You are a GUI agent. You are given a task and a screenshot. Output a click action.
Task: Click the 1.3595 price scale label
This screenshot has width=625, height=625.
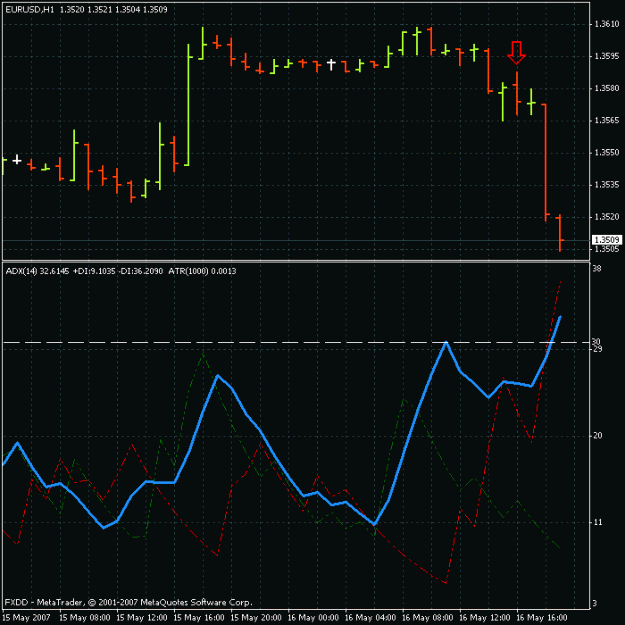pos(607,56)
